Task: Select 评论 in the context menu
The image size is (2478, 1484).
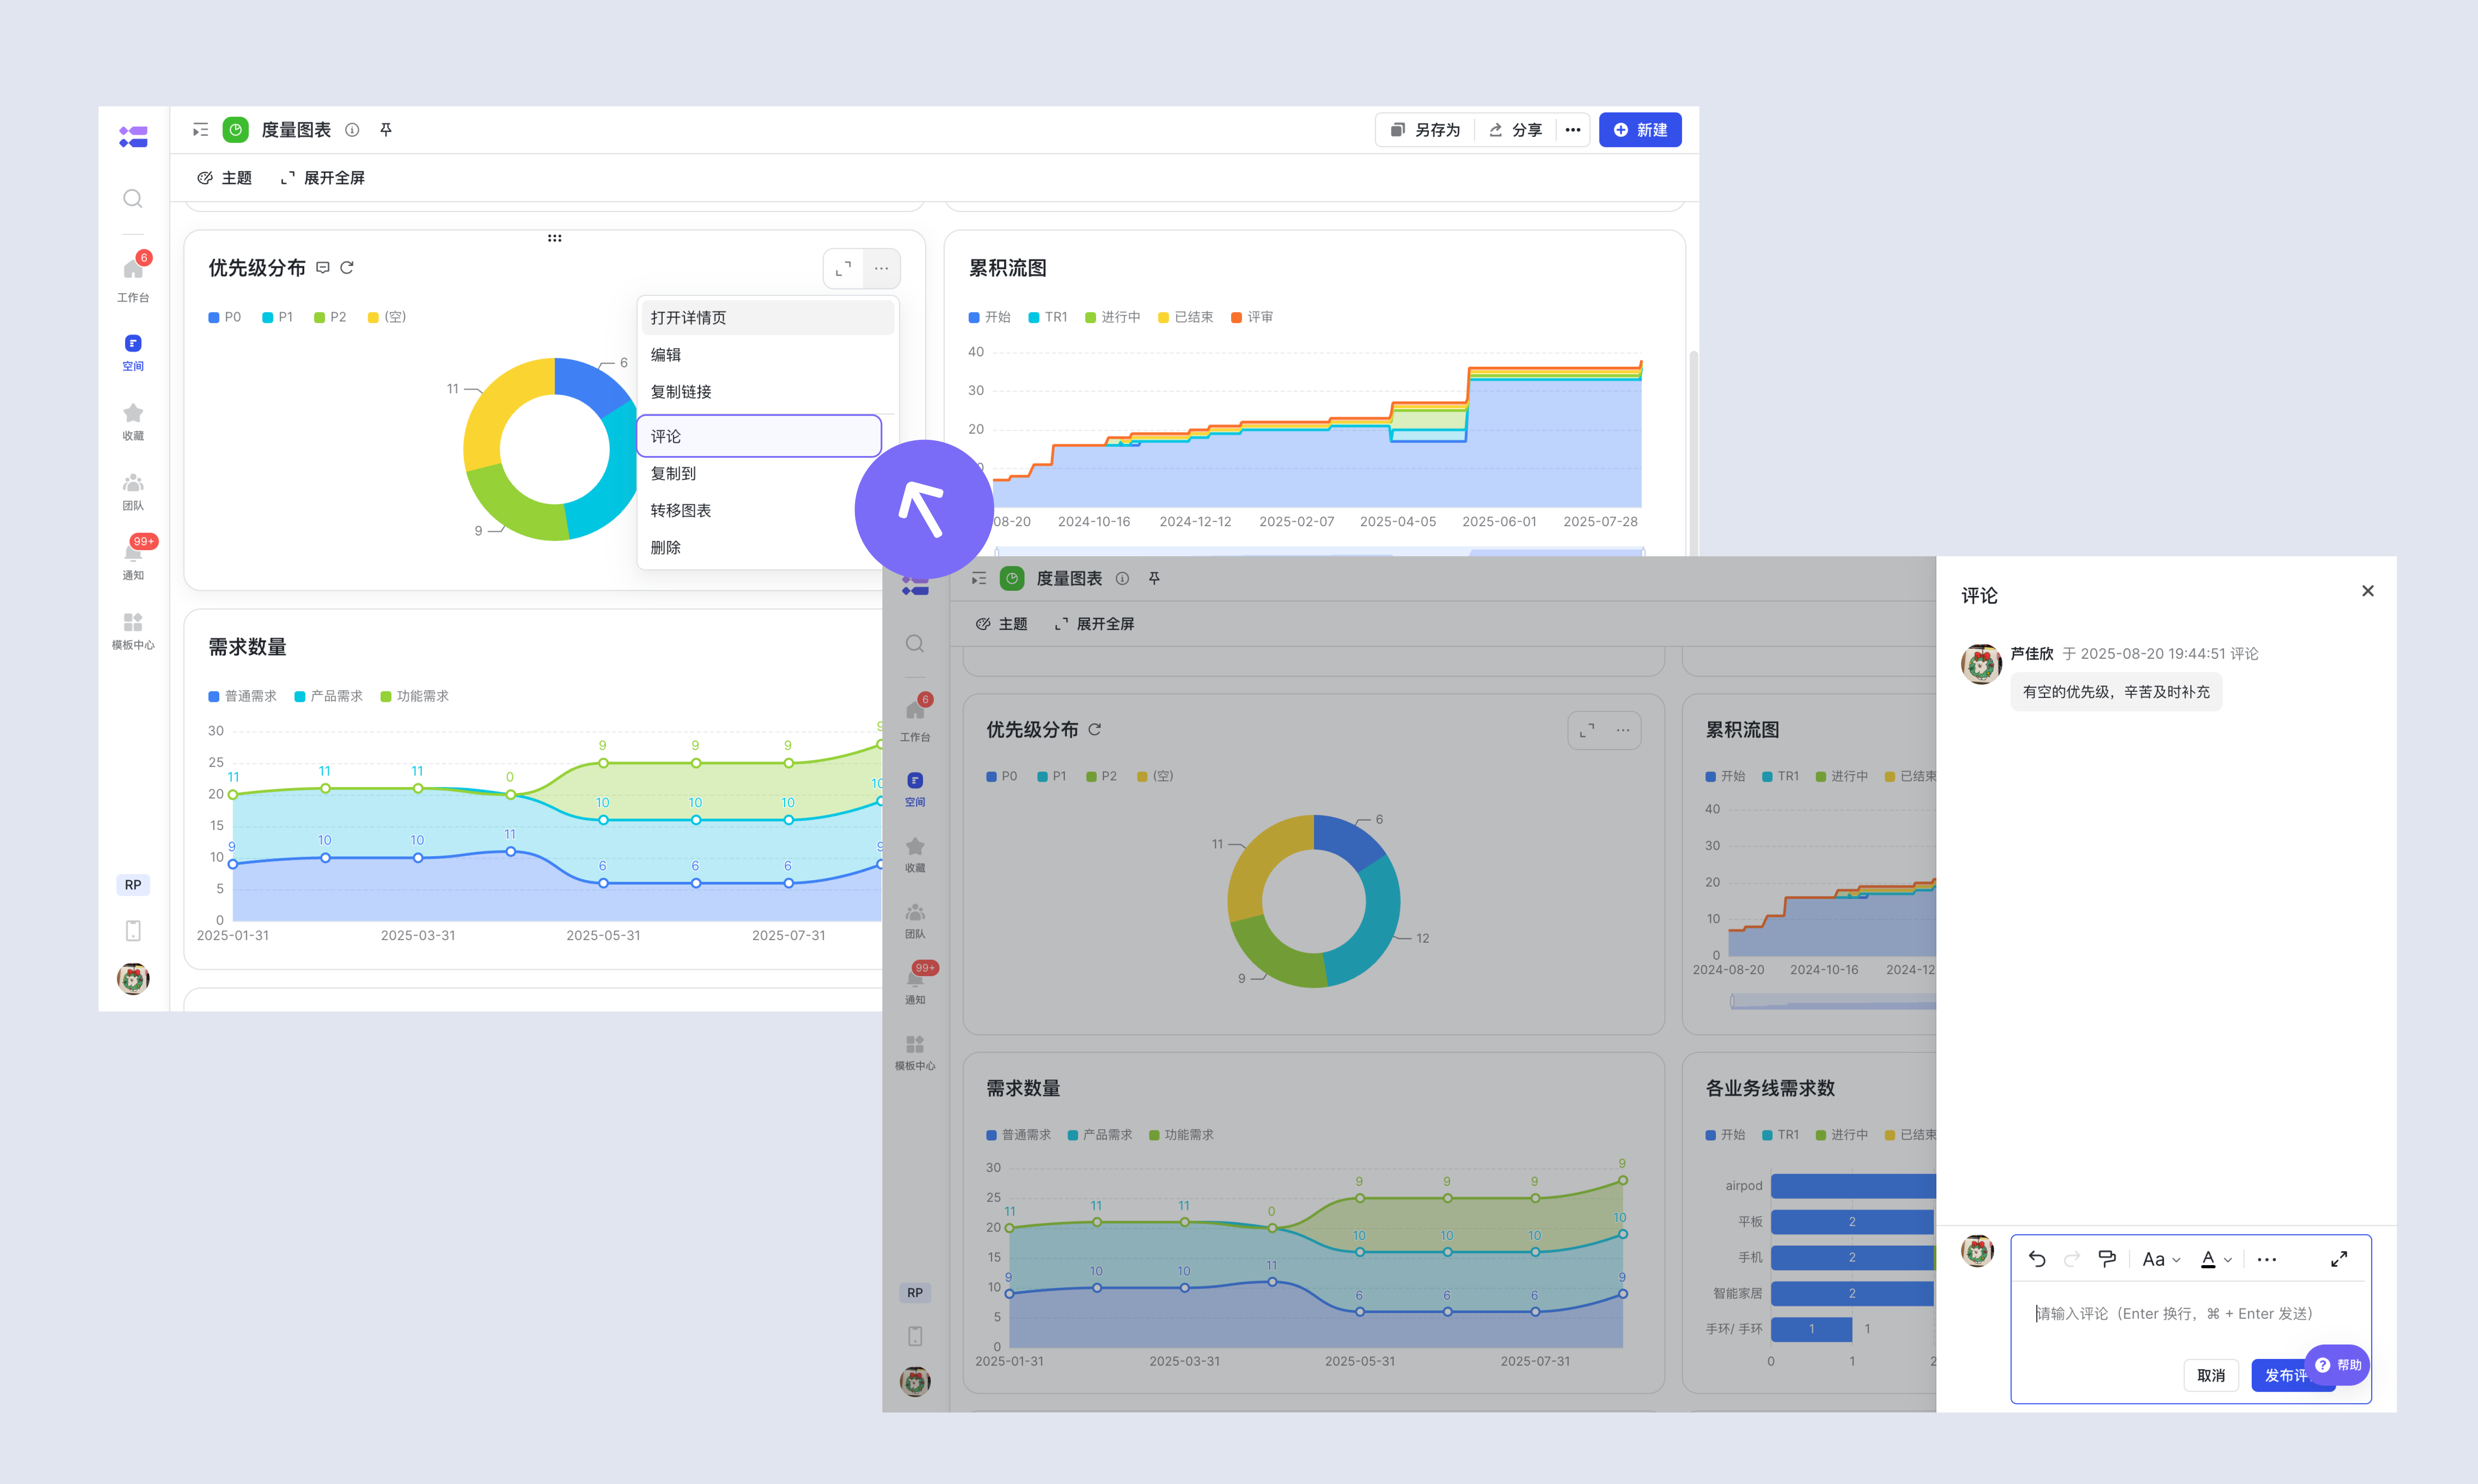Action: coord(759,436)
